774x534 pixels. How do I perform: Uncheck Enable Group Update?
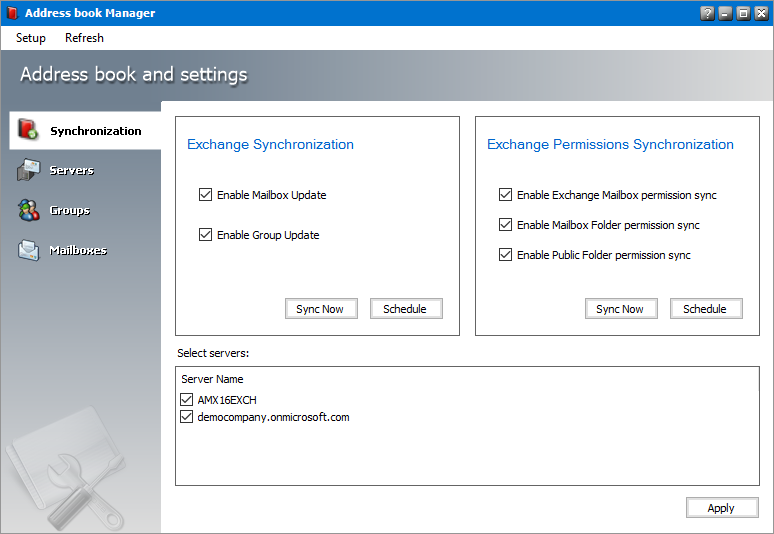point(206,235)
